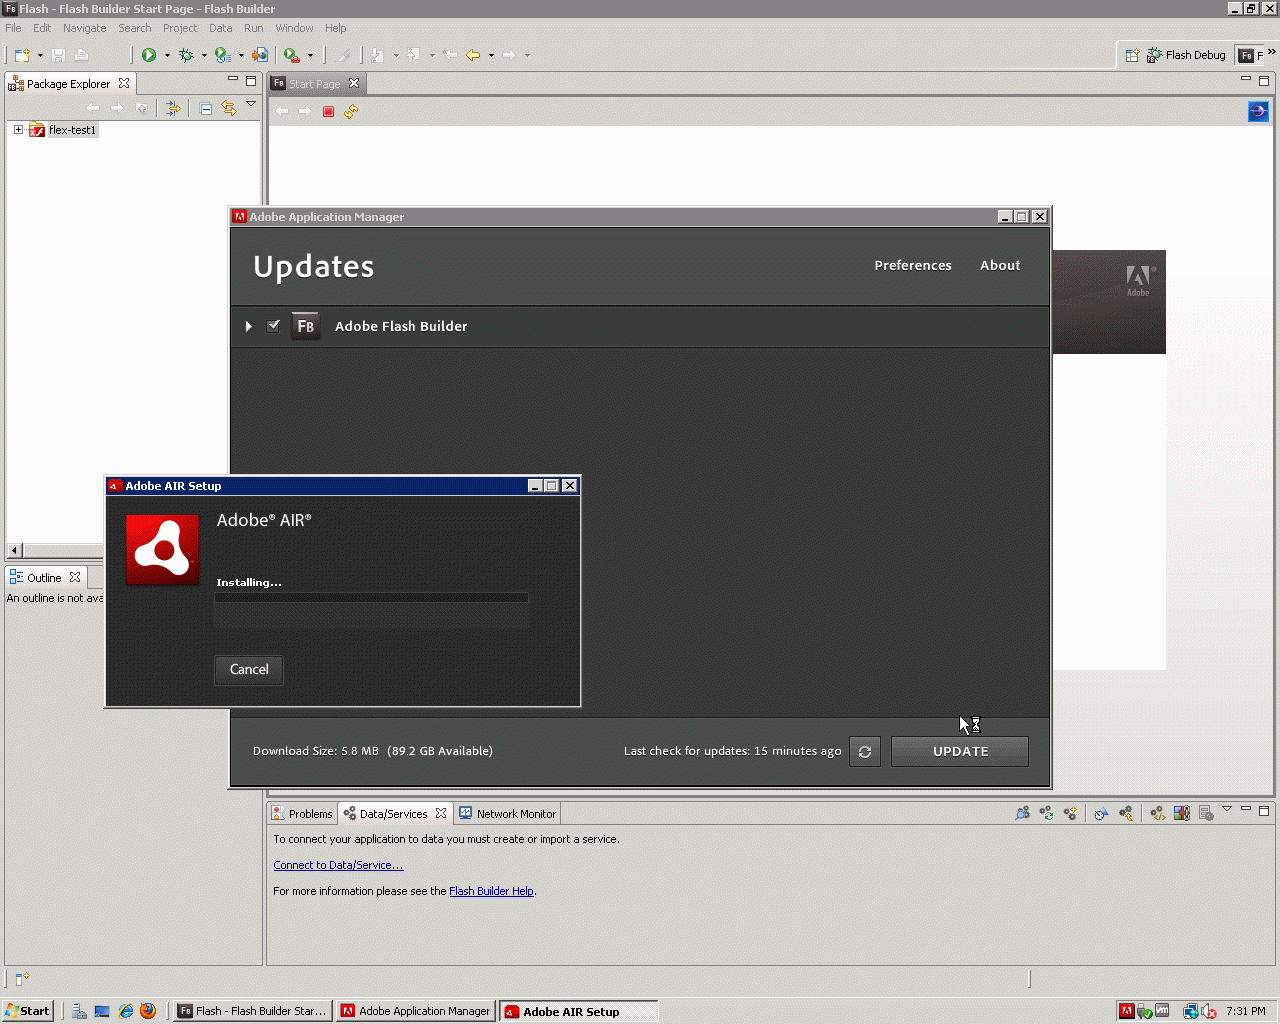
Task: Click the Export Release Build toolbar icon
Action: [260, 55]
